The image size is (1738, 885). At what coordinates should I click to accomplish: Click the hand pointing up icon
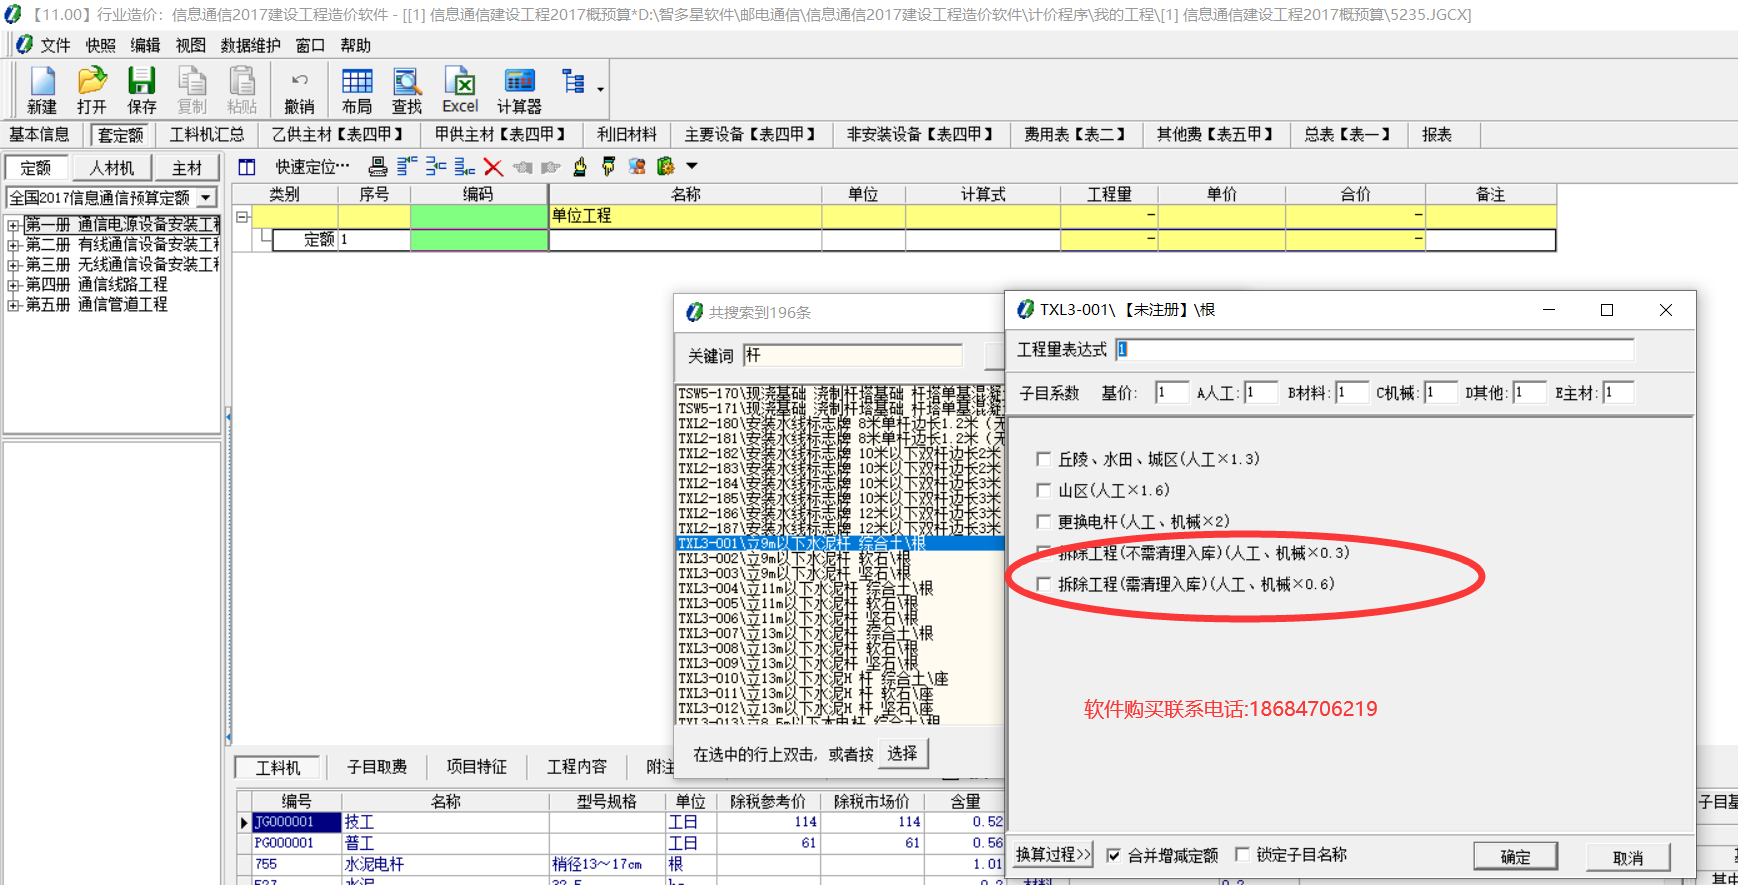[580, 167]
